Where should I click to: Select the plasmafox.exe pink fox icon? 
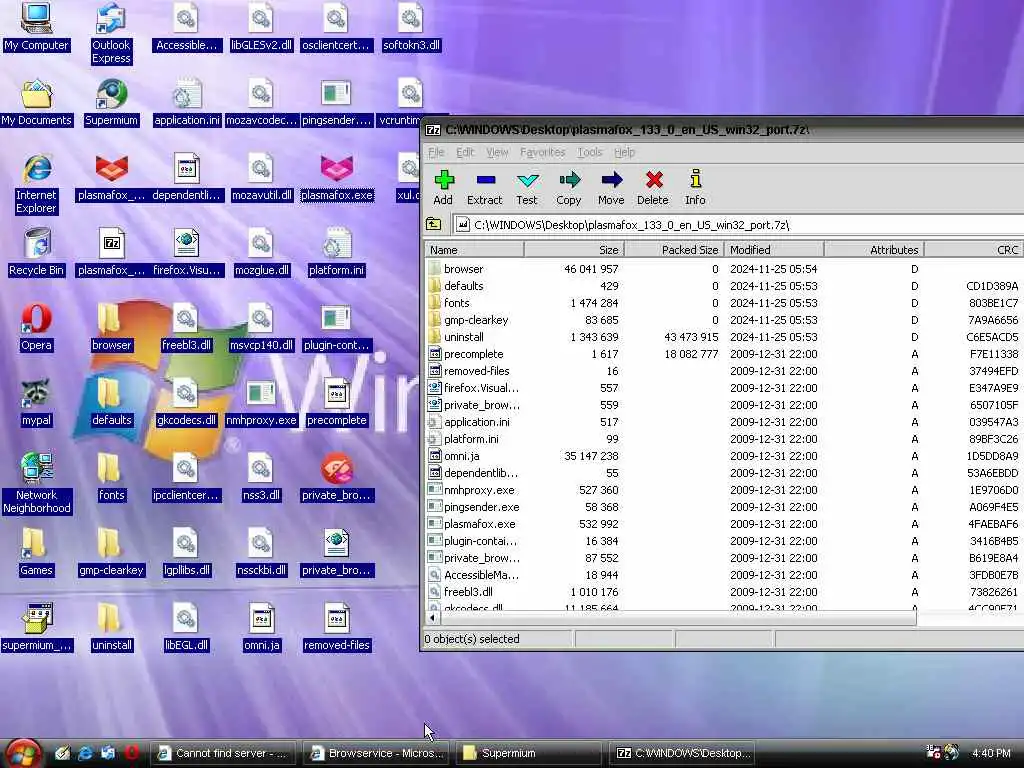[x=336, y=178]
